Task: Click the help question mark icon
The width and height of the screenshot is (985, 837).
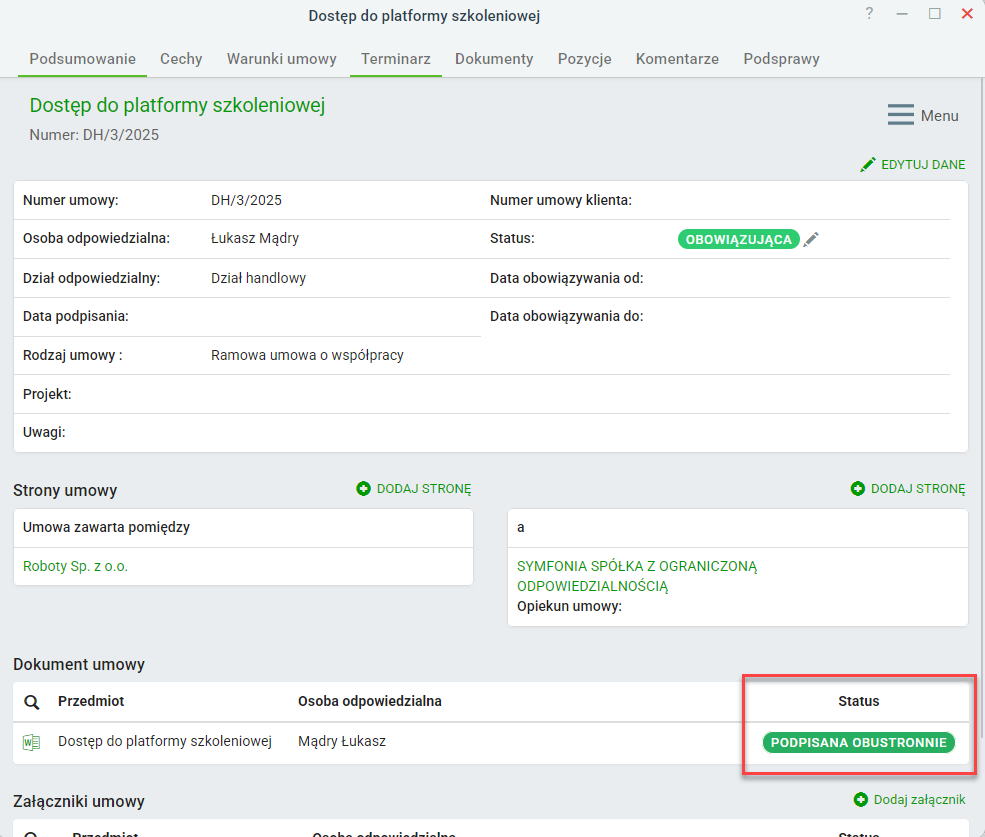Action: click(869, 13)
